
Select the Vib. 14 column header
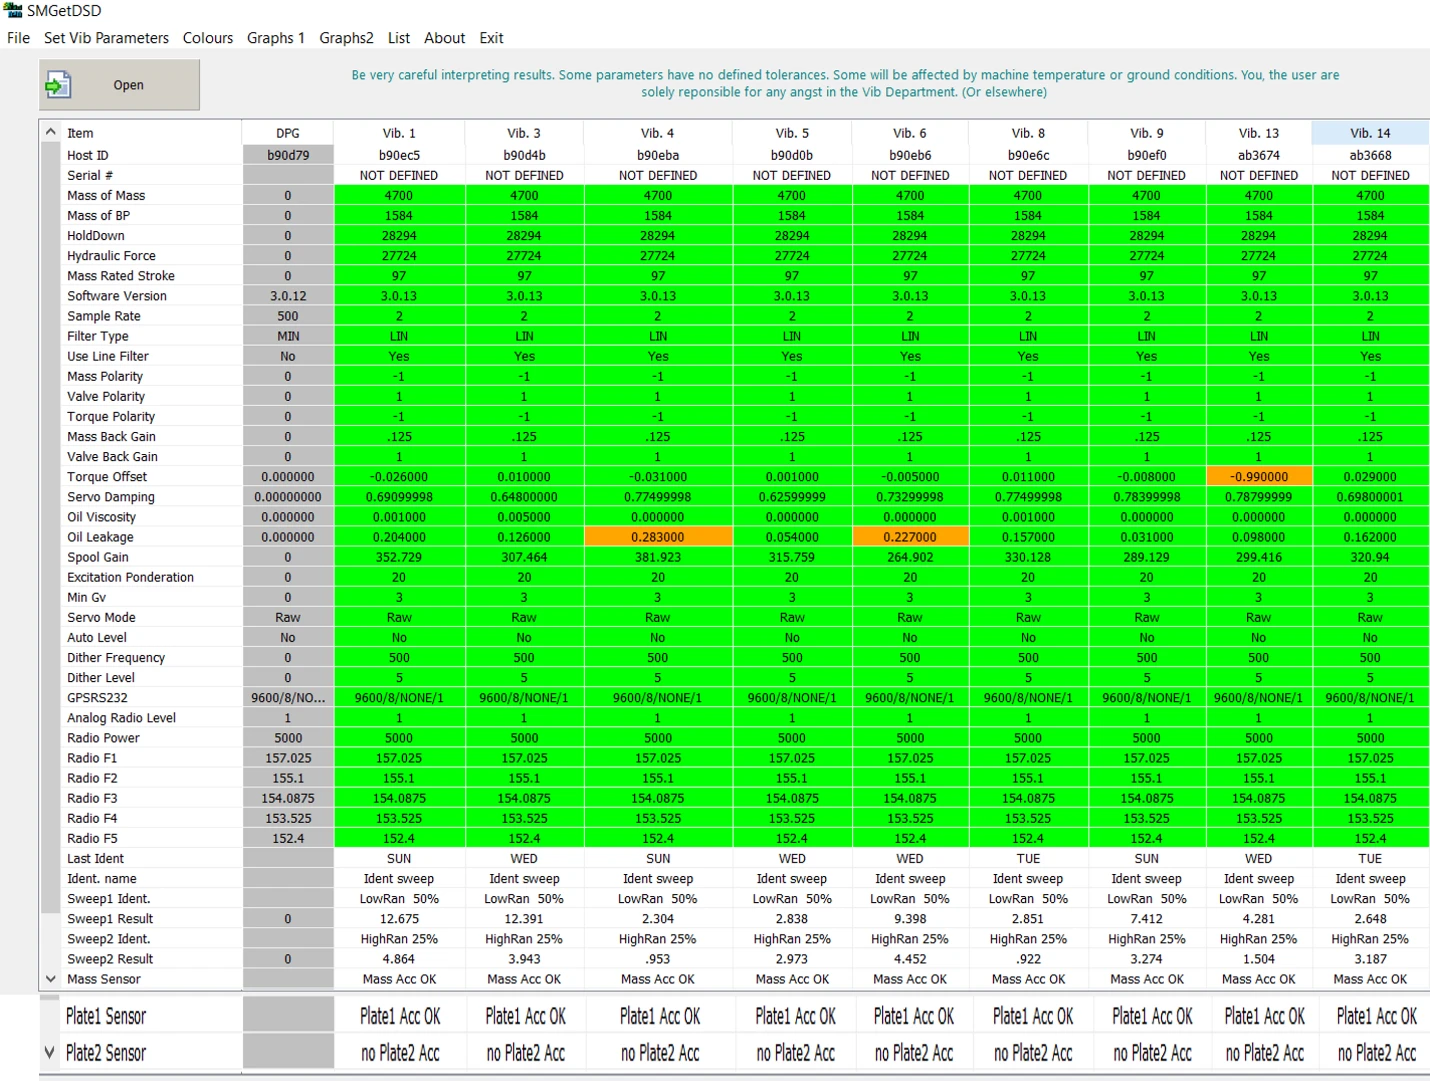tap(1370, 132)
